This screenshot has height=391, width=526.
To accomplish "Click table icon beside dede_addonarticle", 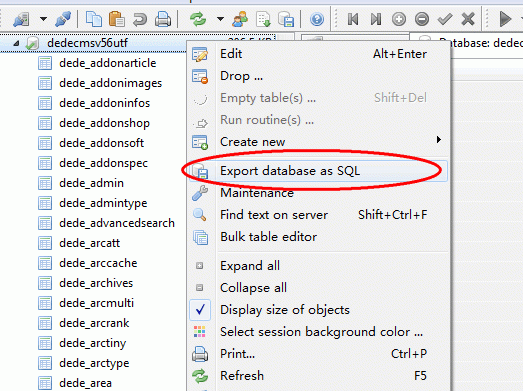I will click(x=45, y=63).
